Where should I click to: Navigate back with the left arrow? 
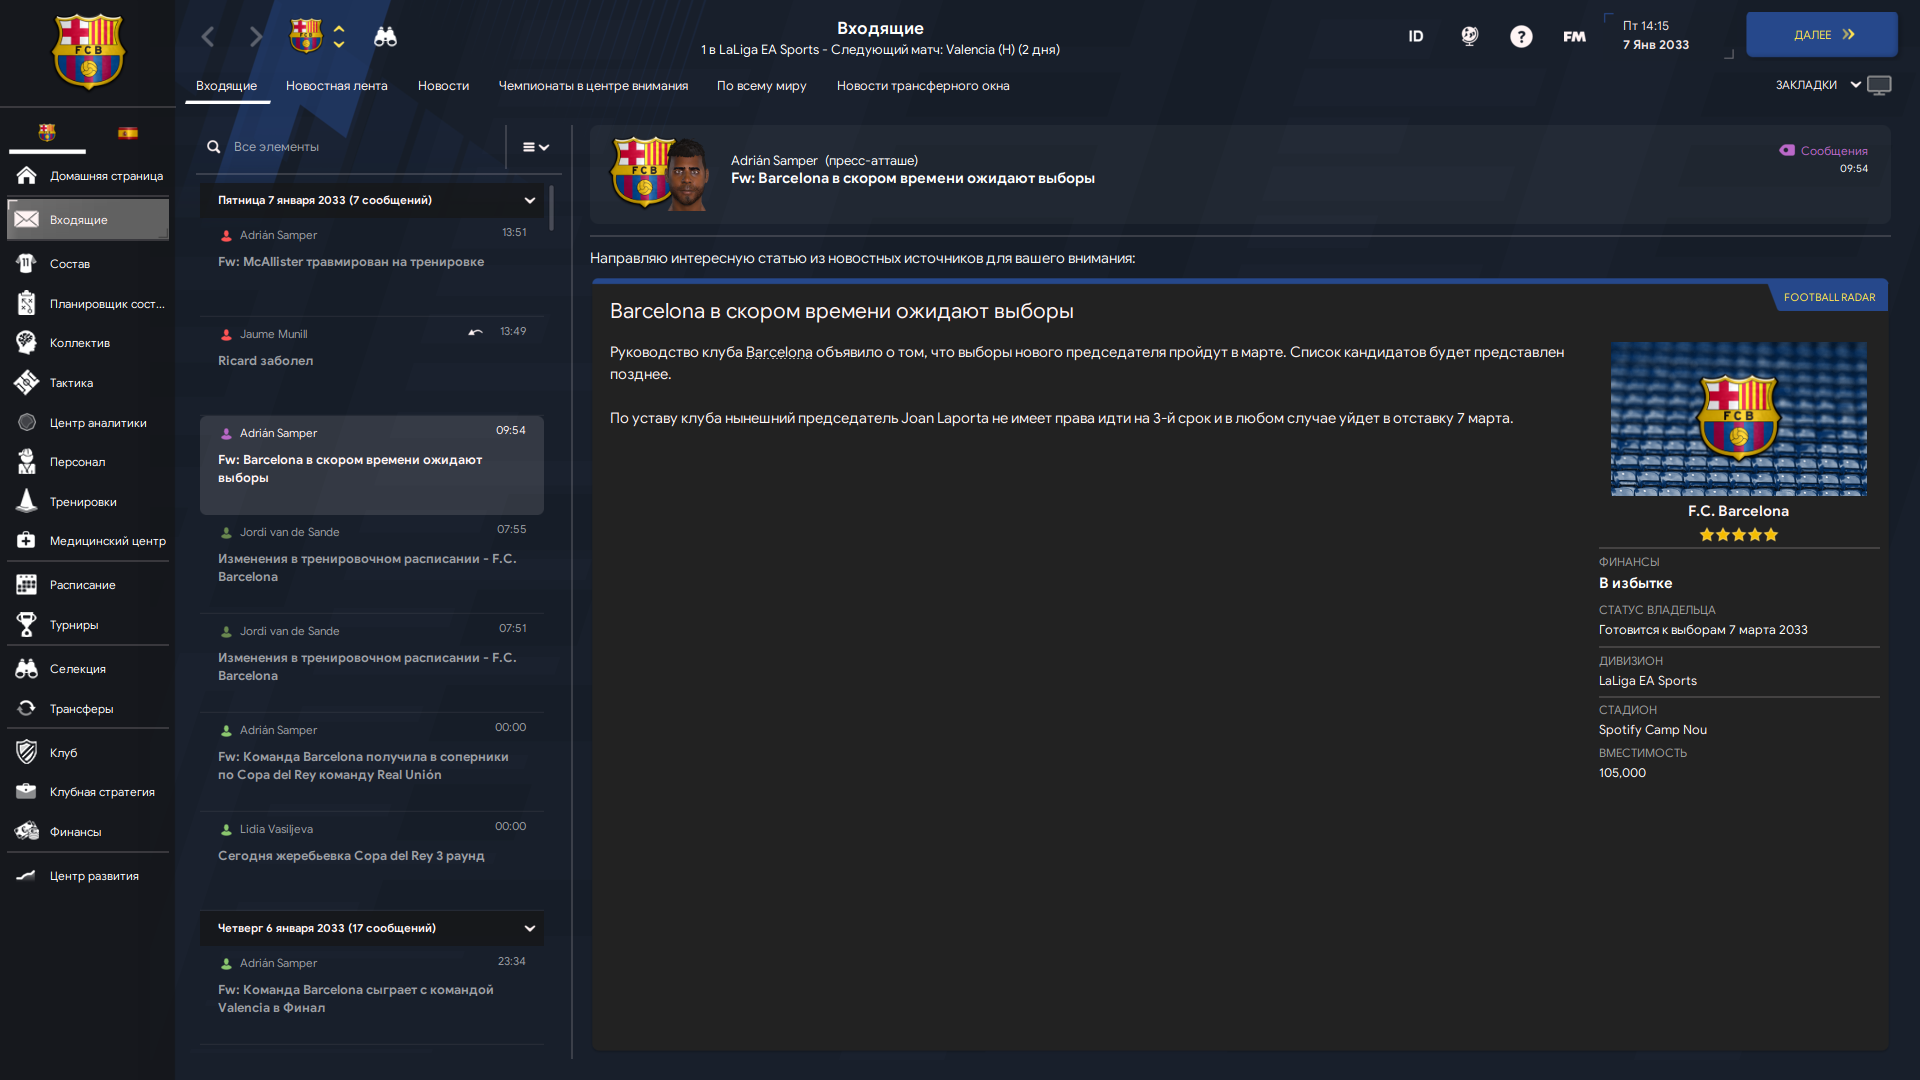(x=208, y=37)
